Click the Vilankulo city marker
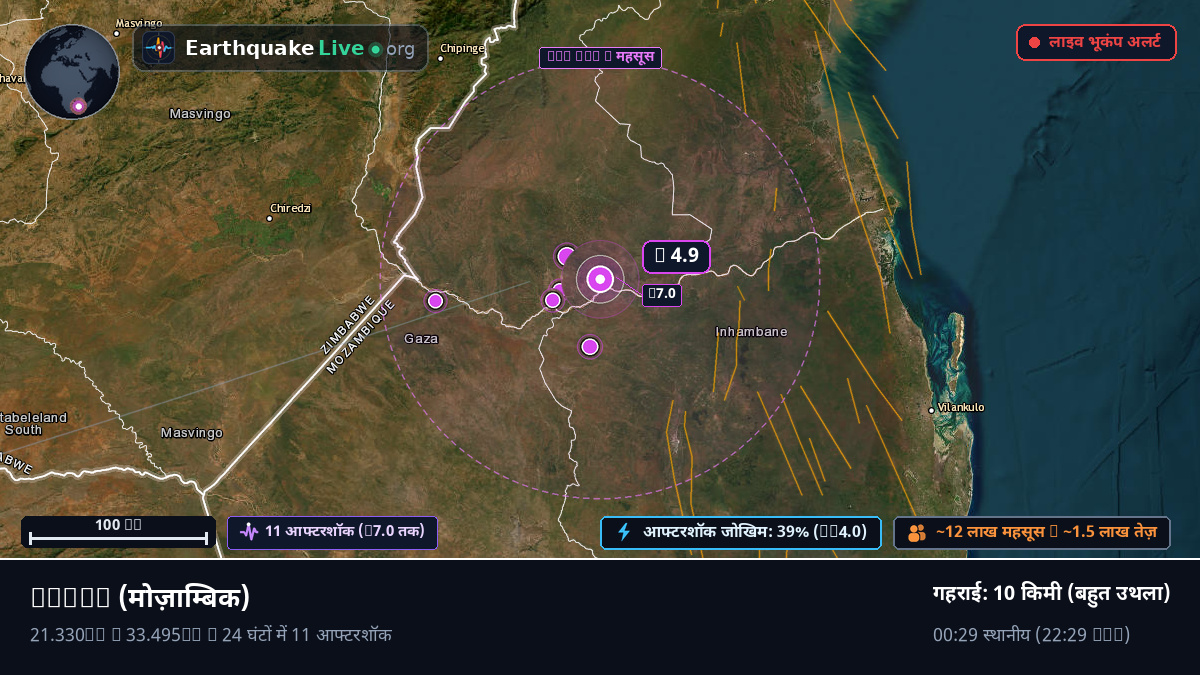 click(932, 409)
